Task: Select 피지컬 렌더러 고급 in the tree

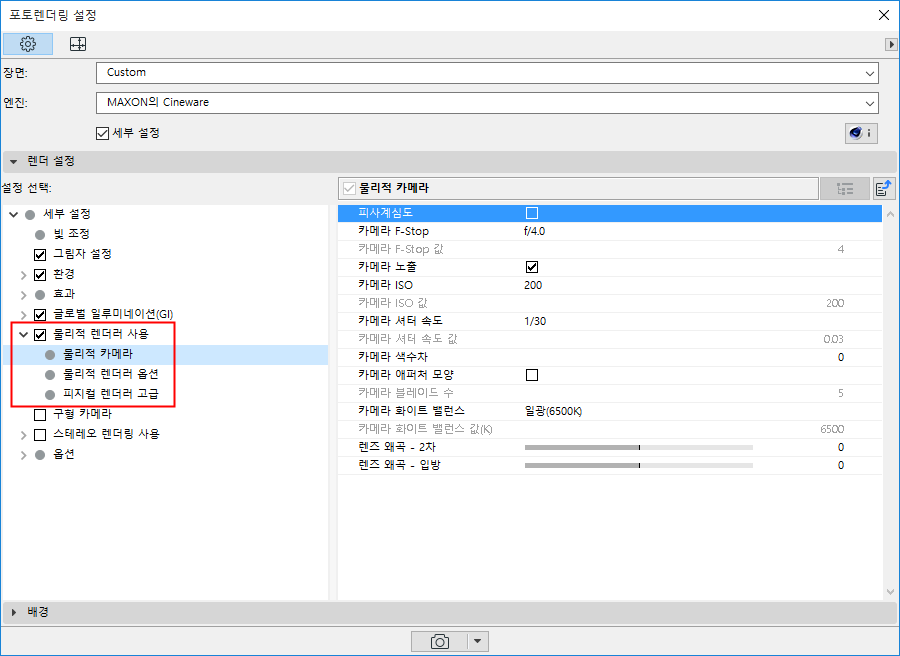Action: [110, 394]
